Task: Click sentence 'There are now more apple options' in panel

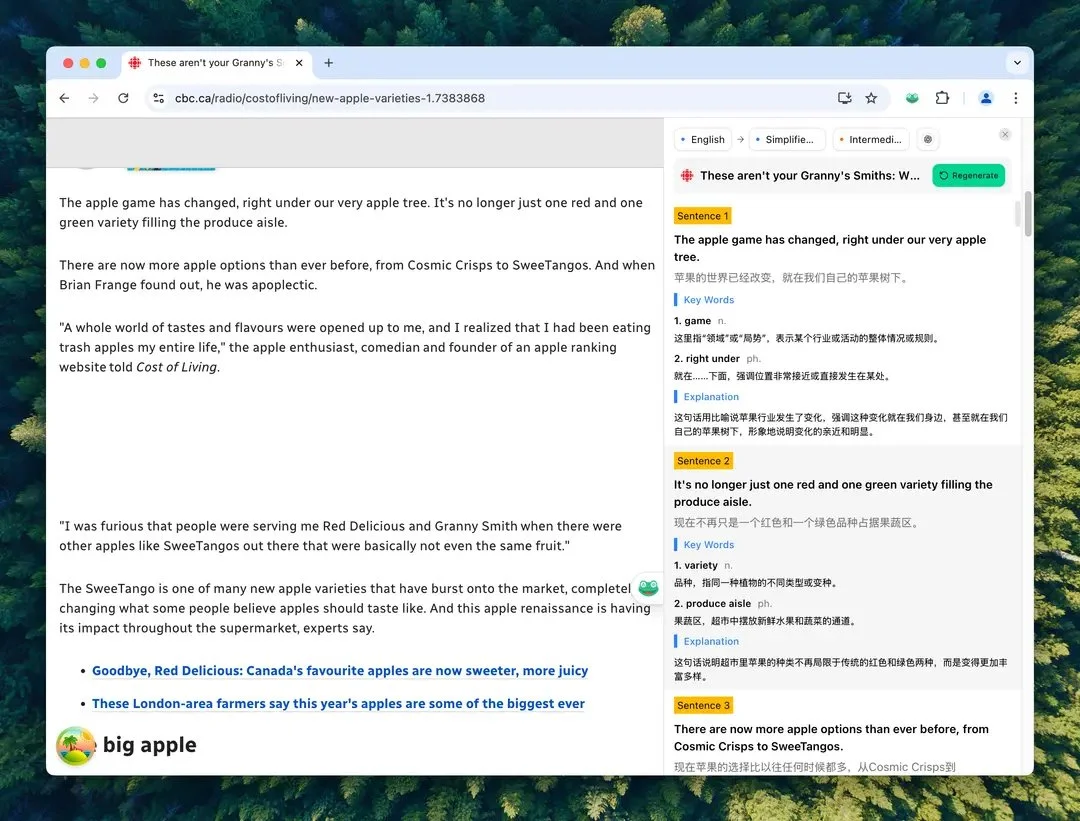Action: (831, 738)
